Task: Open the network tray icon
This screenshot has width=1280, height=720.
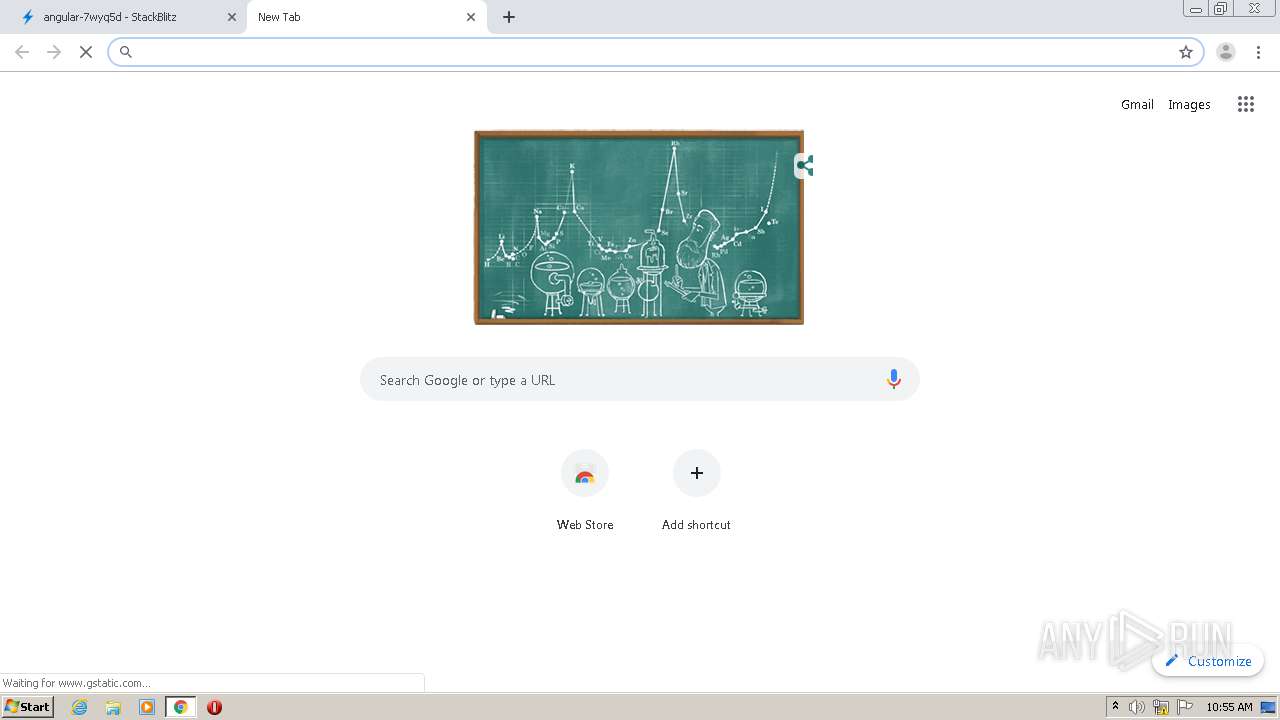Action: pos(1161,707)
